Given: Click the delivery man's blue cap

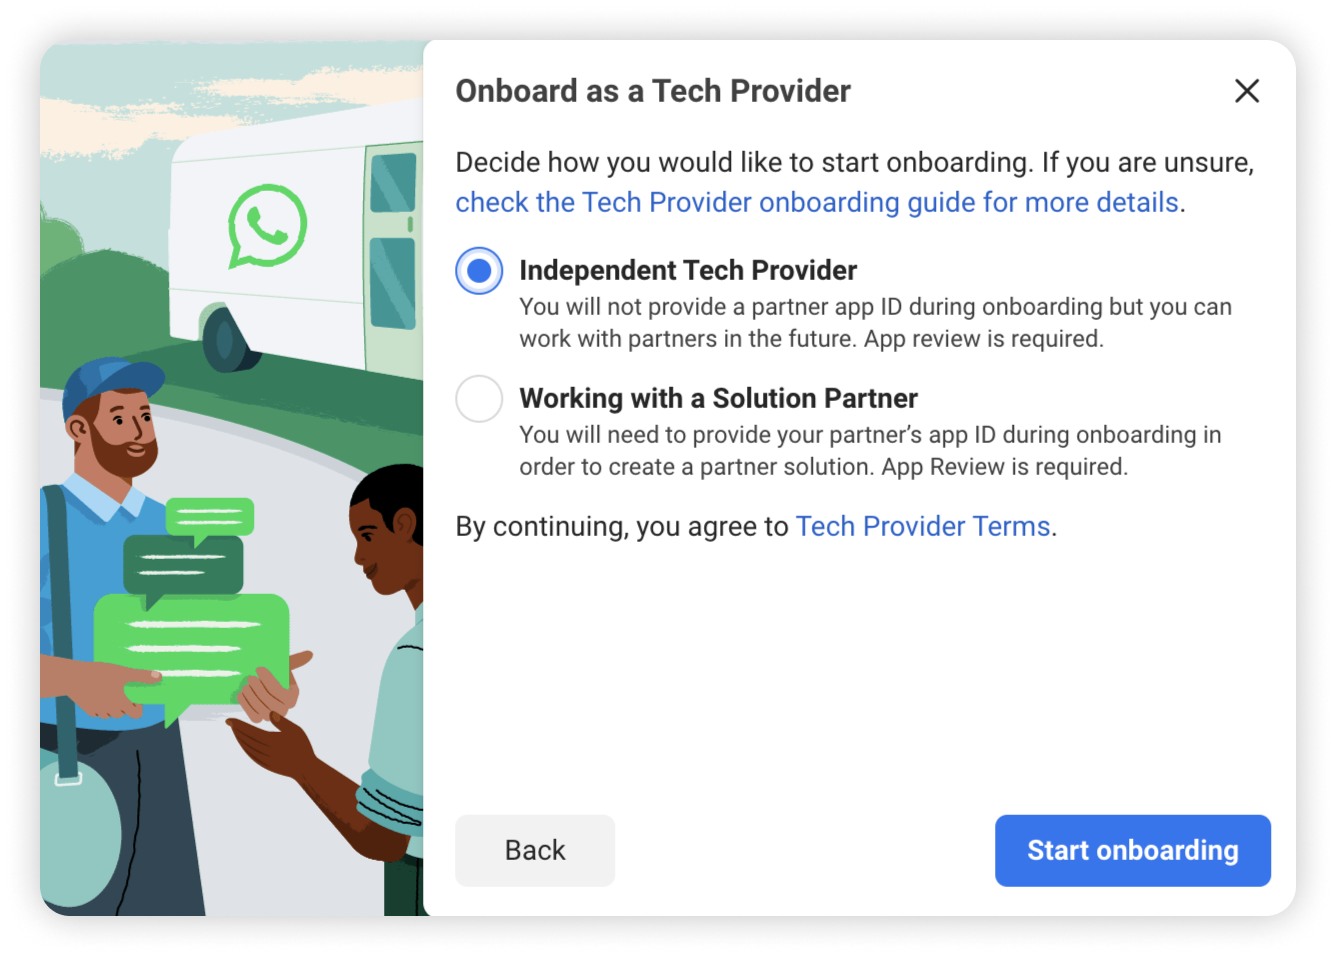Looking at the screenshot, I should [110, 384].
